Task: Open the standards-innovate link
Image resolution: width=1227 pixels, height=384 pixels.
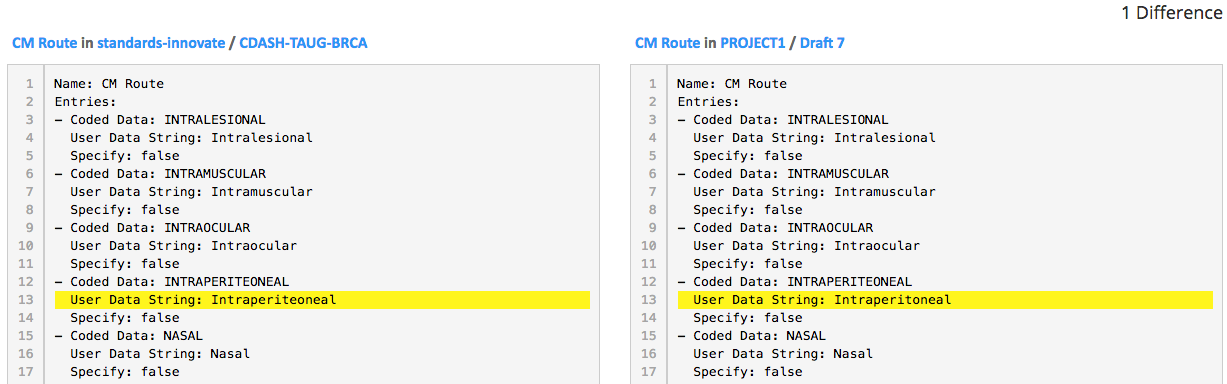Action: click(161, 43)
